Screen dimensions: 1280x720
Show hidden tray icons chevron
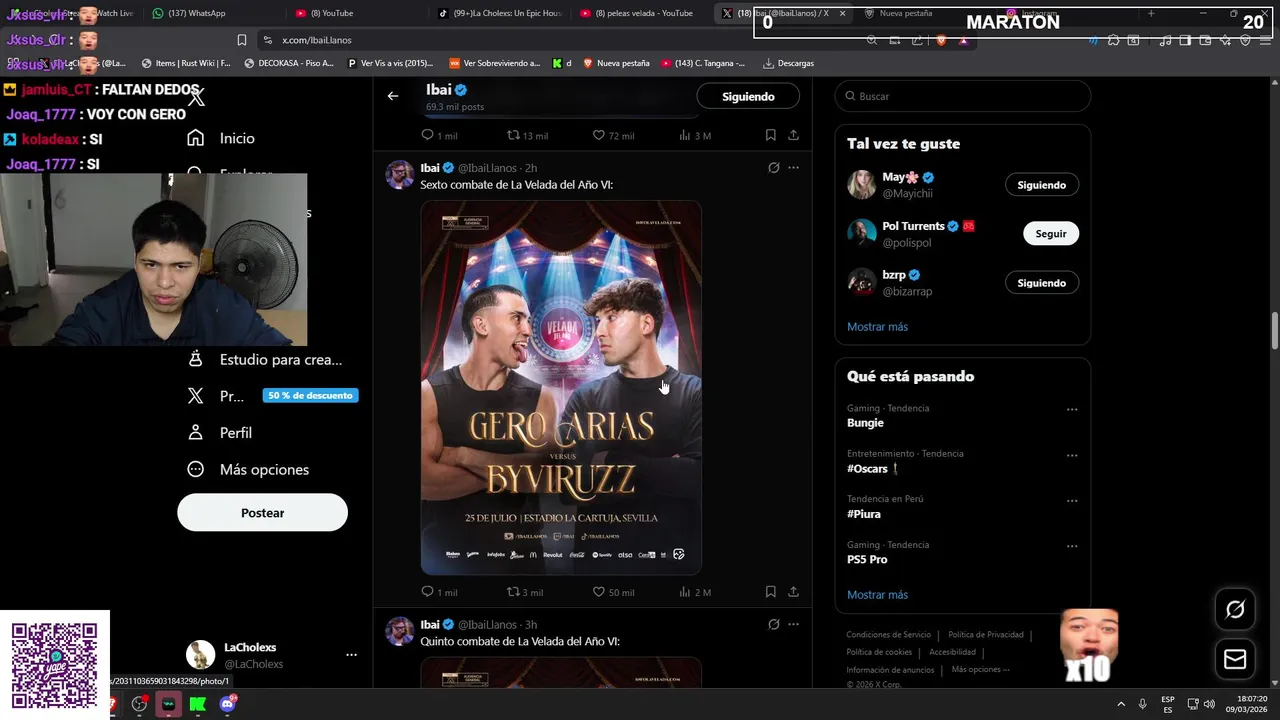click(1121, 704)
